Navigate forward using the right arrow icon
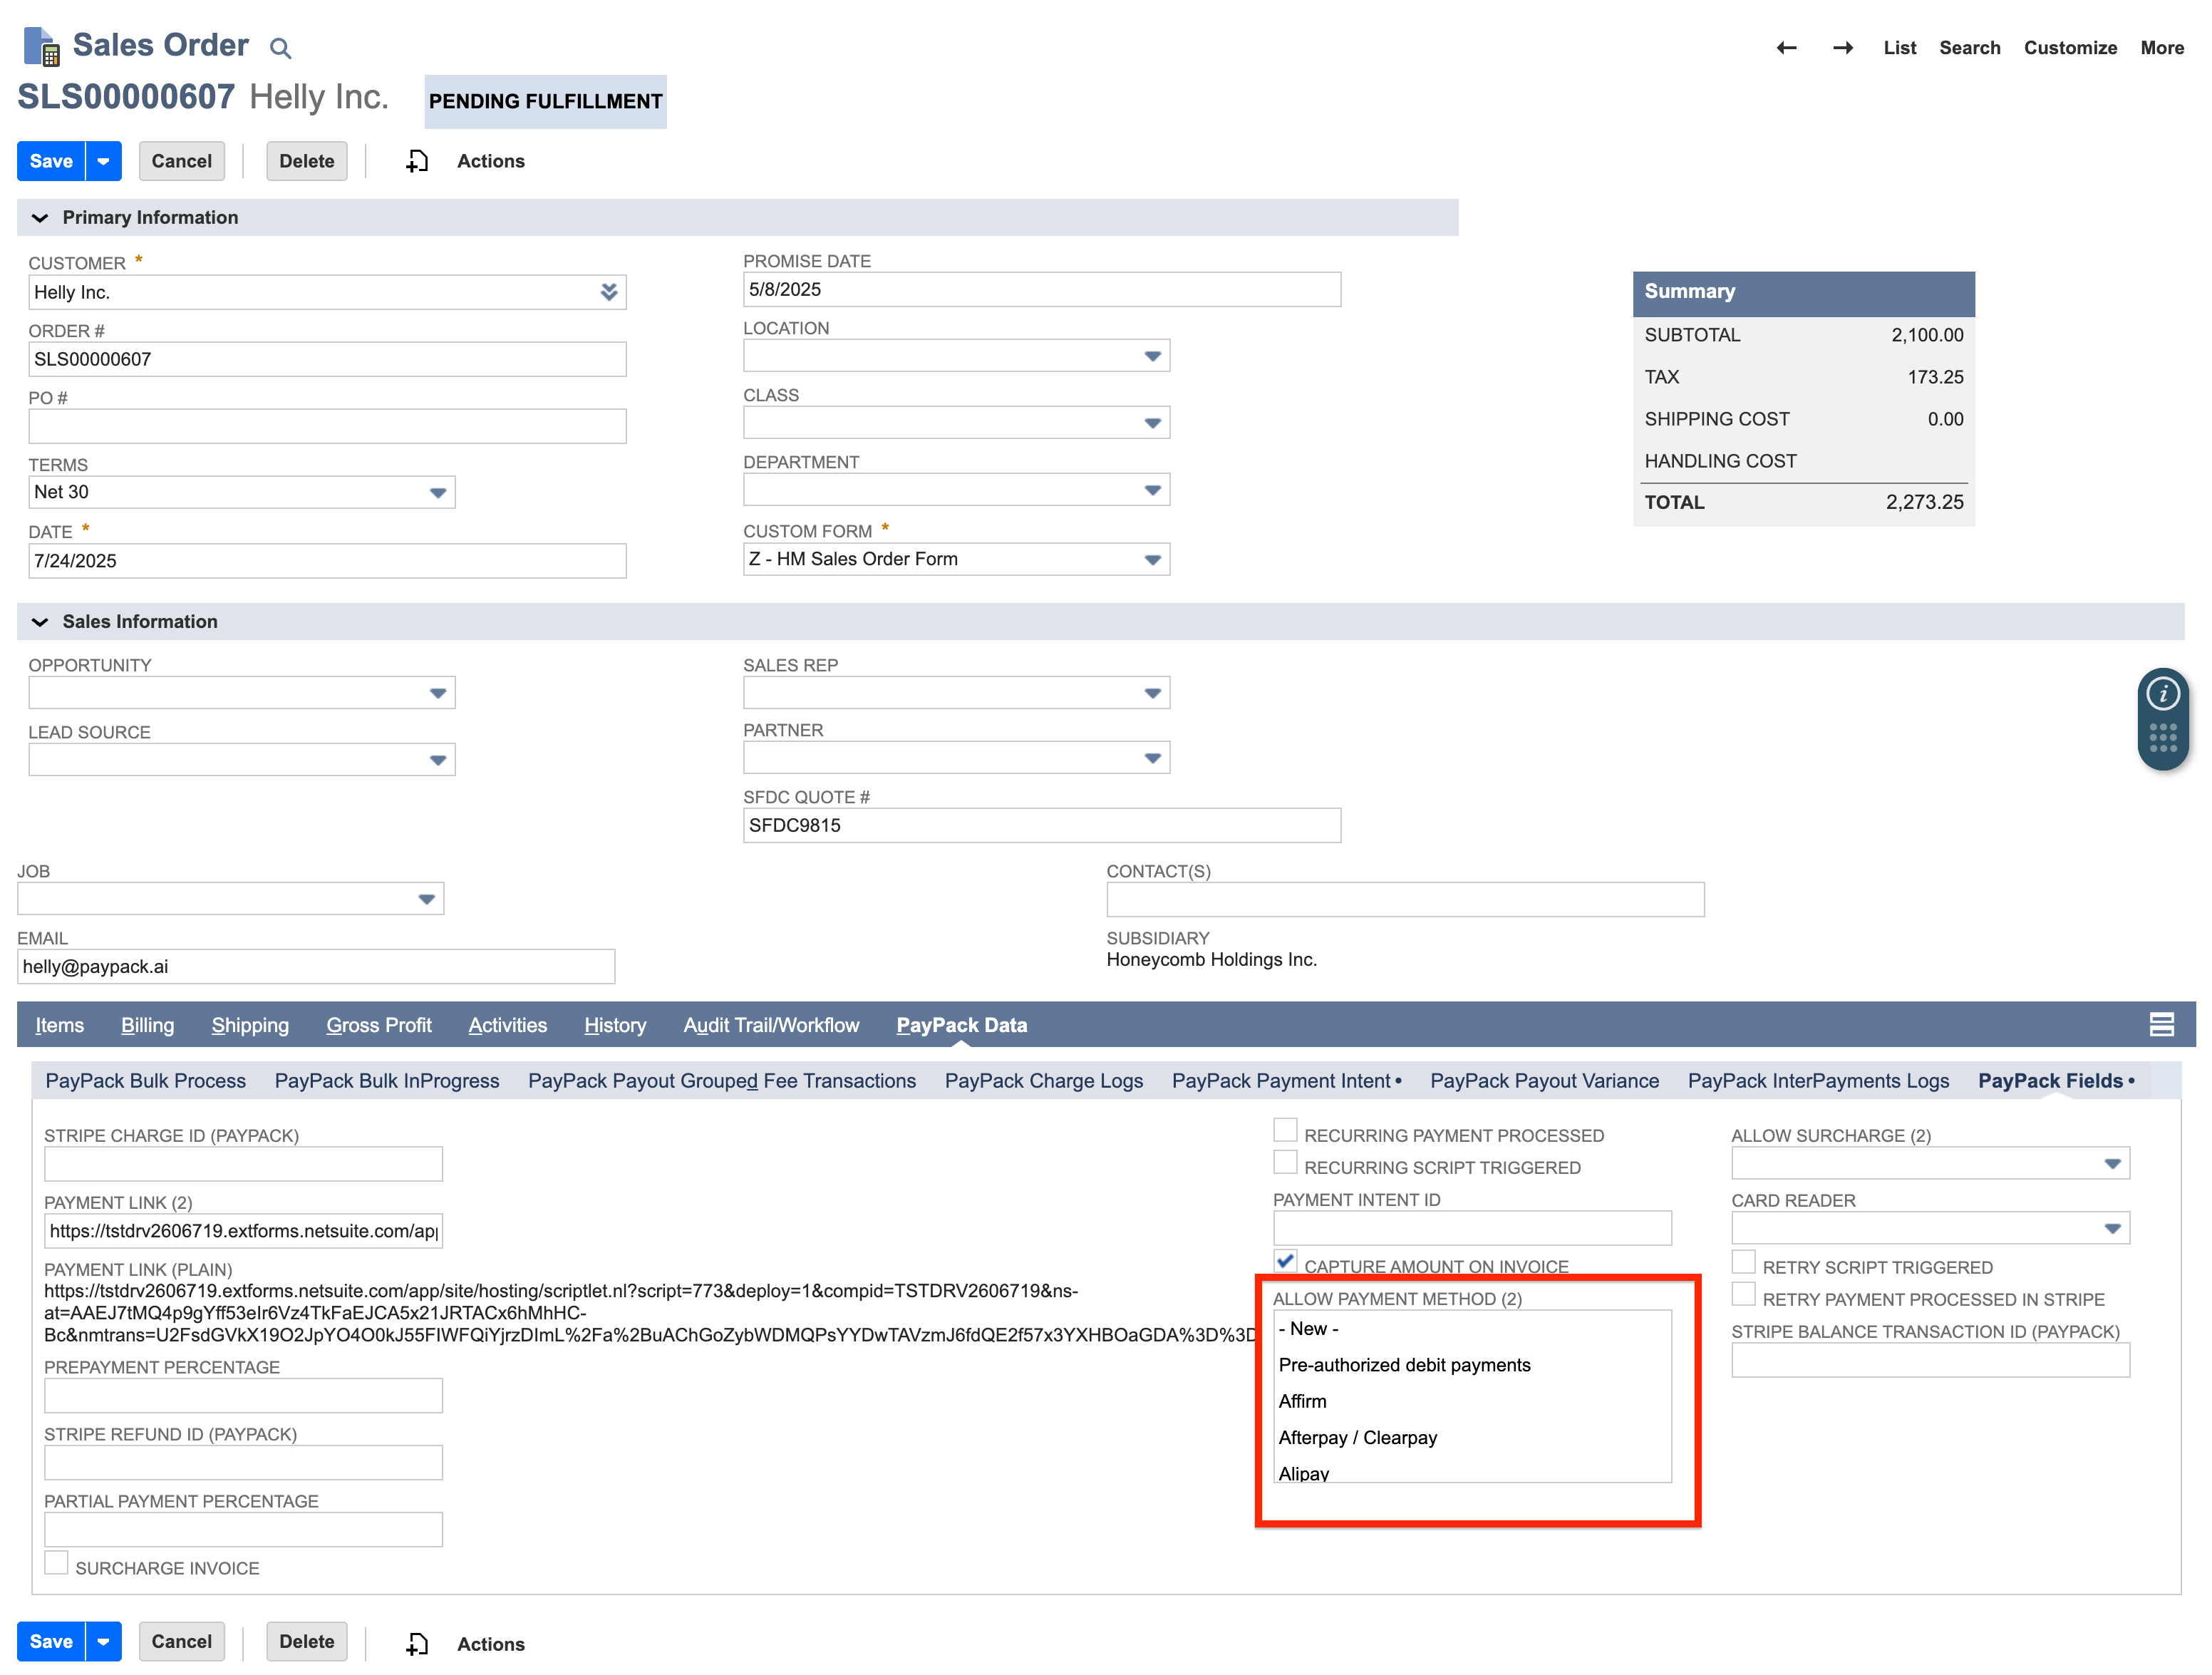Screen dimensions: 2212x1675 click(1843, 47)
